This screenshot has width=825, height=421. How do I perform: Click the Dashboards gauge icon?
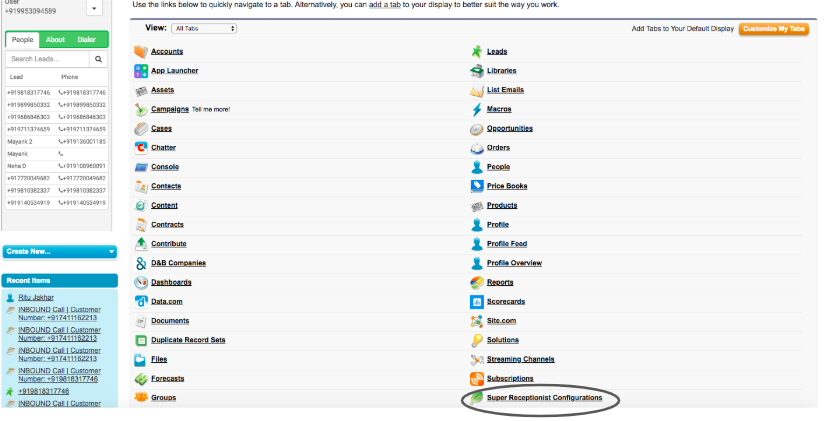point(141,283)
